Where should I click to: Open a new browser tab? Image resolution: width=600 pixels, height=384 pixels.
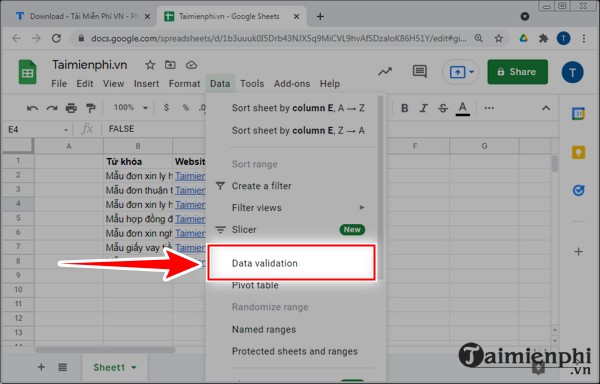[x=320, y=16]
